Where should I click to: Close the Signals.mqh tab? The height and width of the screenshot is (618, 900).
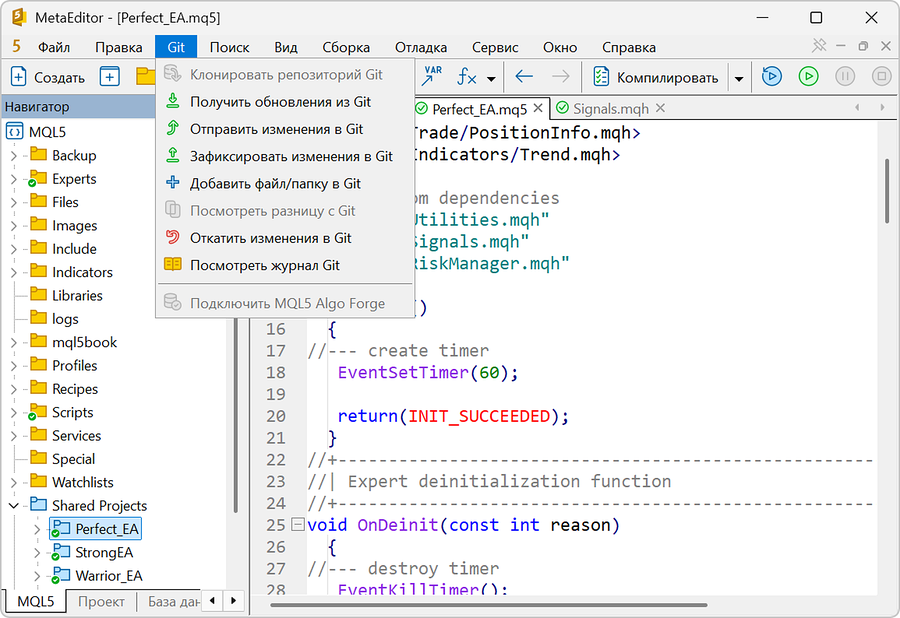pyautogui.click(x=660, y=108)
